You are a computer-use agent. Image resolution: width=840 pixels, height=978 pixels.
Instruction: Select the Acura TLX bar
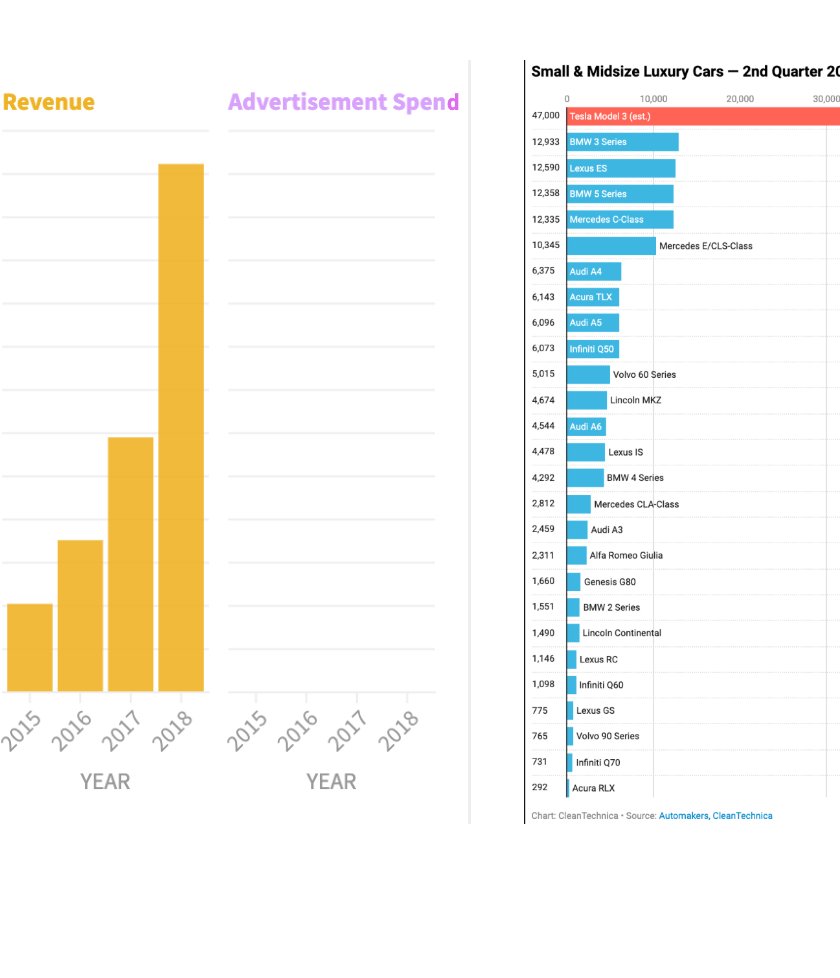592,297
